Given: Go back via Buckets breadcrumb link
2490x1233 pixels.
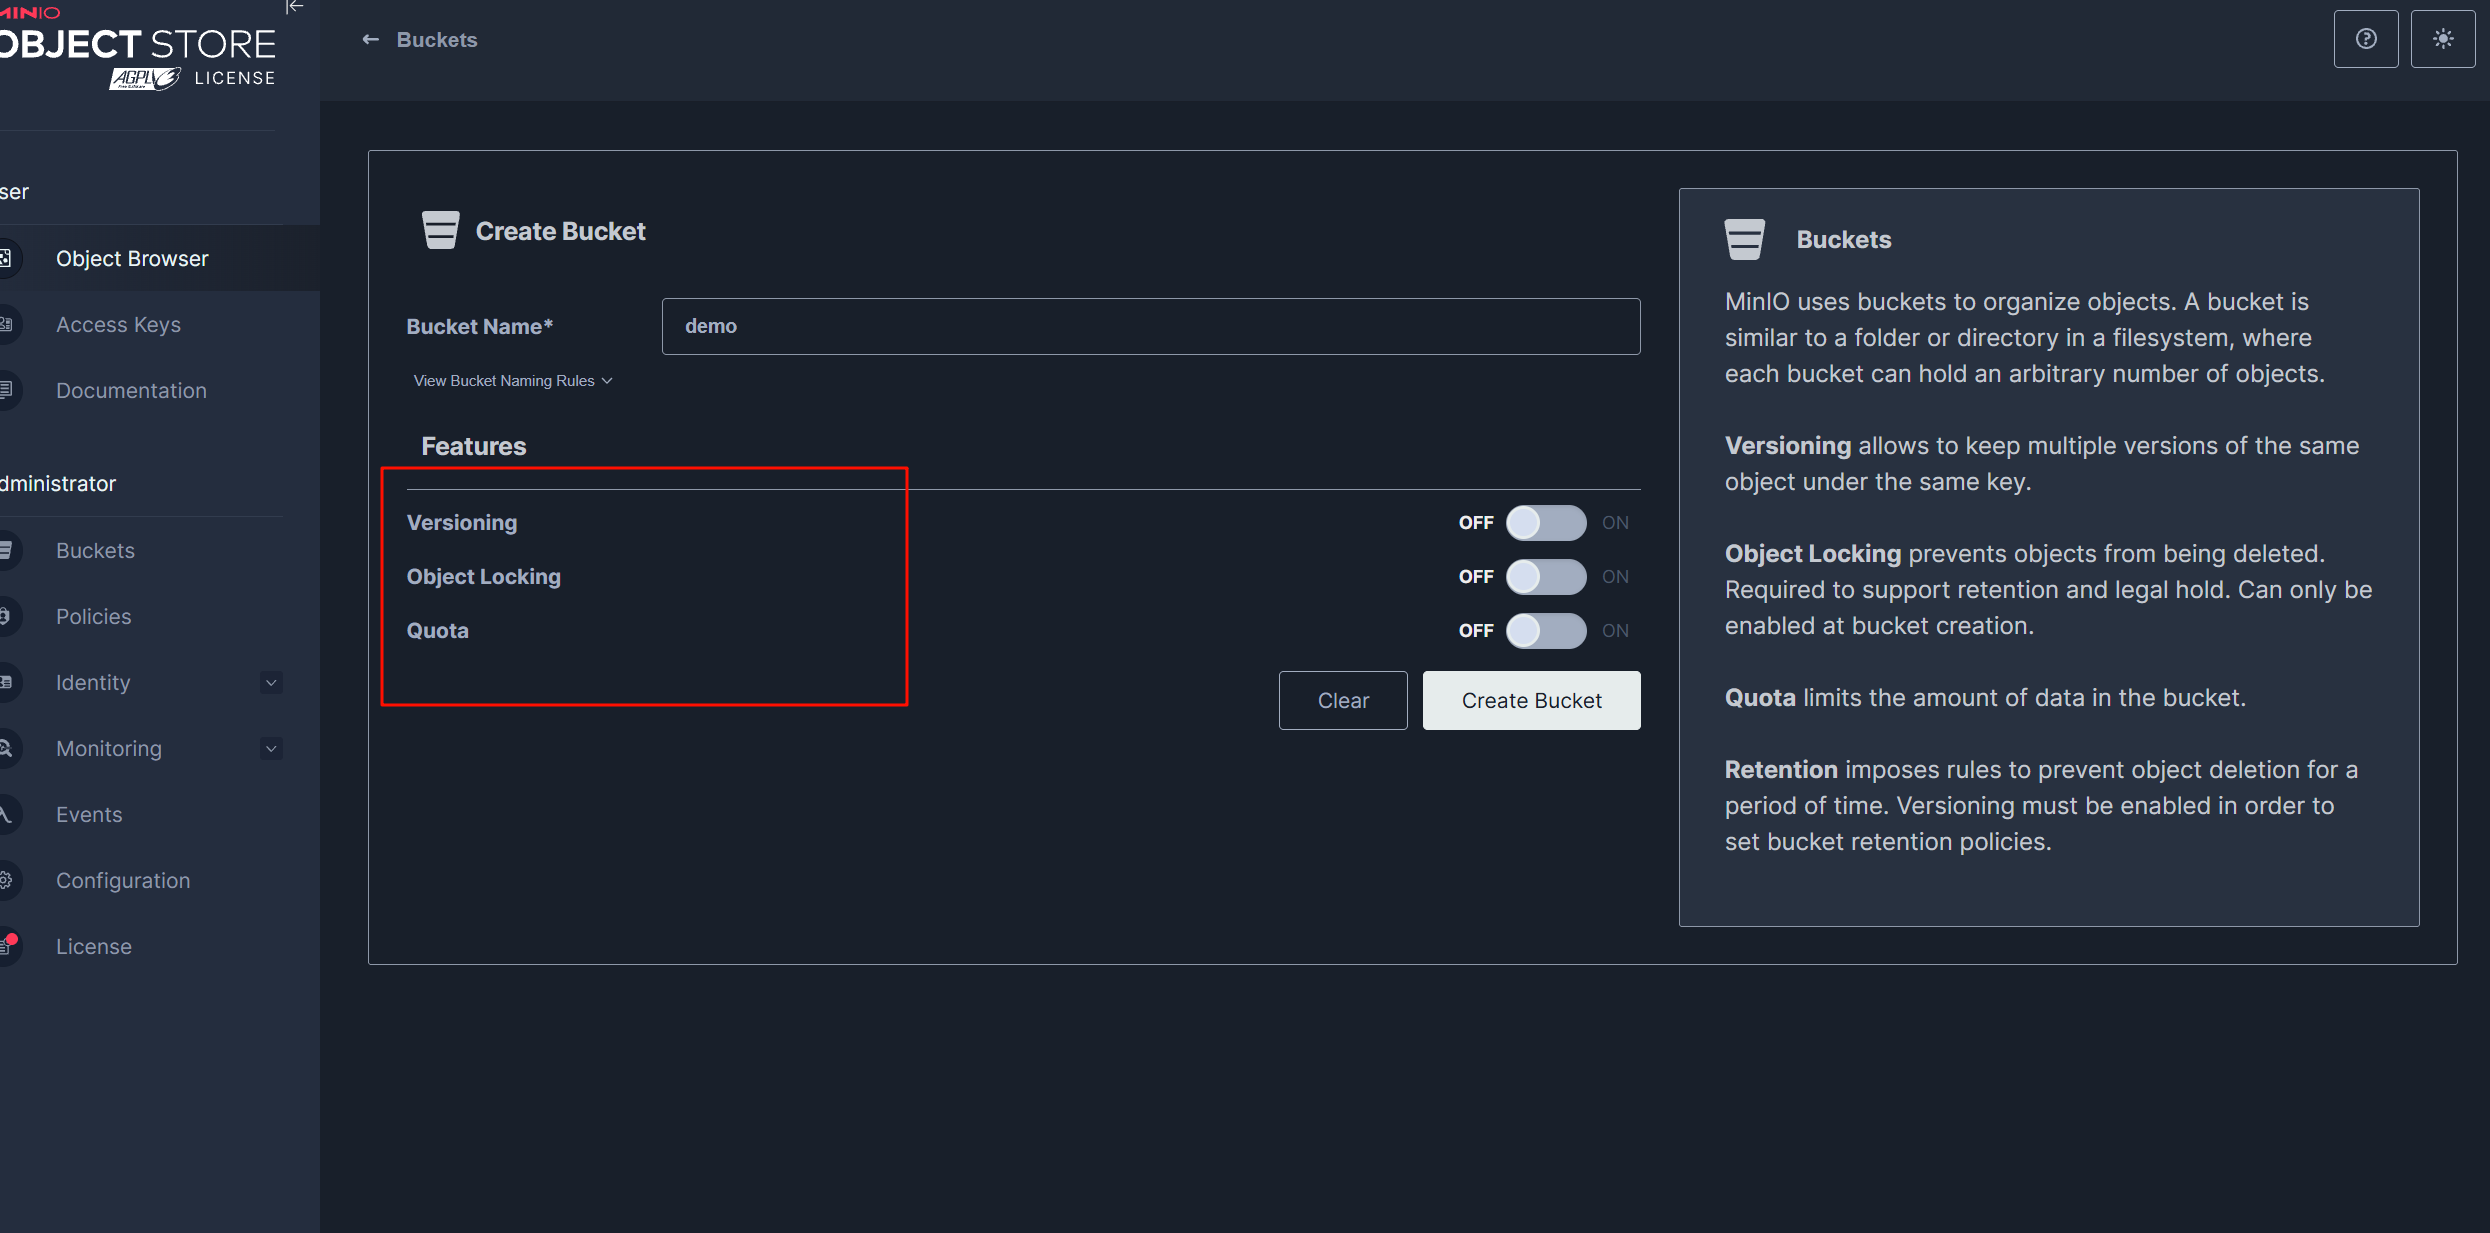Looking at the screenshot, I should (x=437, y=40).
